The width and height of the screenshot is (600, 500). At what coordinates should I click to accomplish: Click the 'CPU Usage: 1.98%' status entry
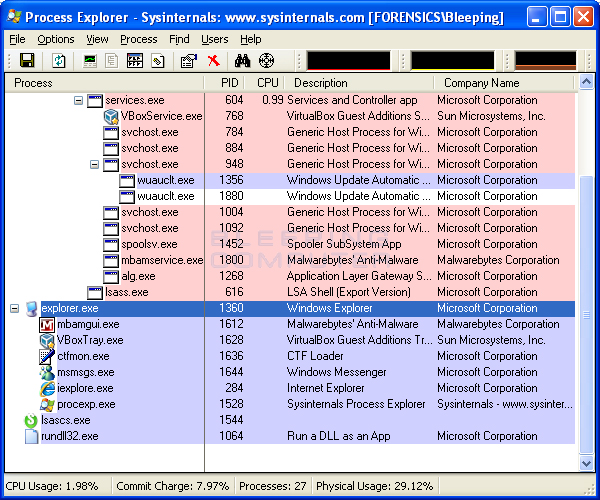click(52, 486)
